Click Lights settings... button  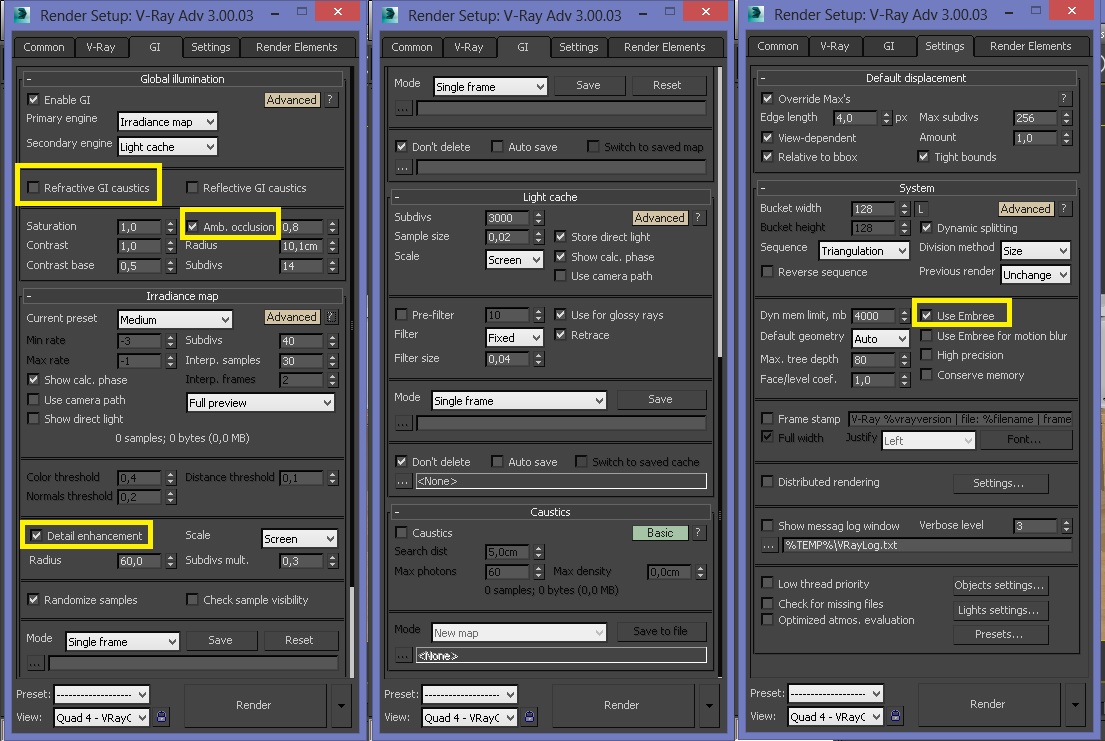[x=999, y=610]
